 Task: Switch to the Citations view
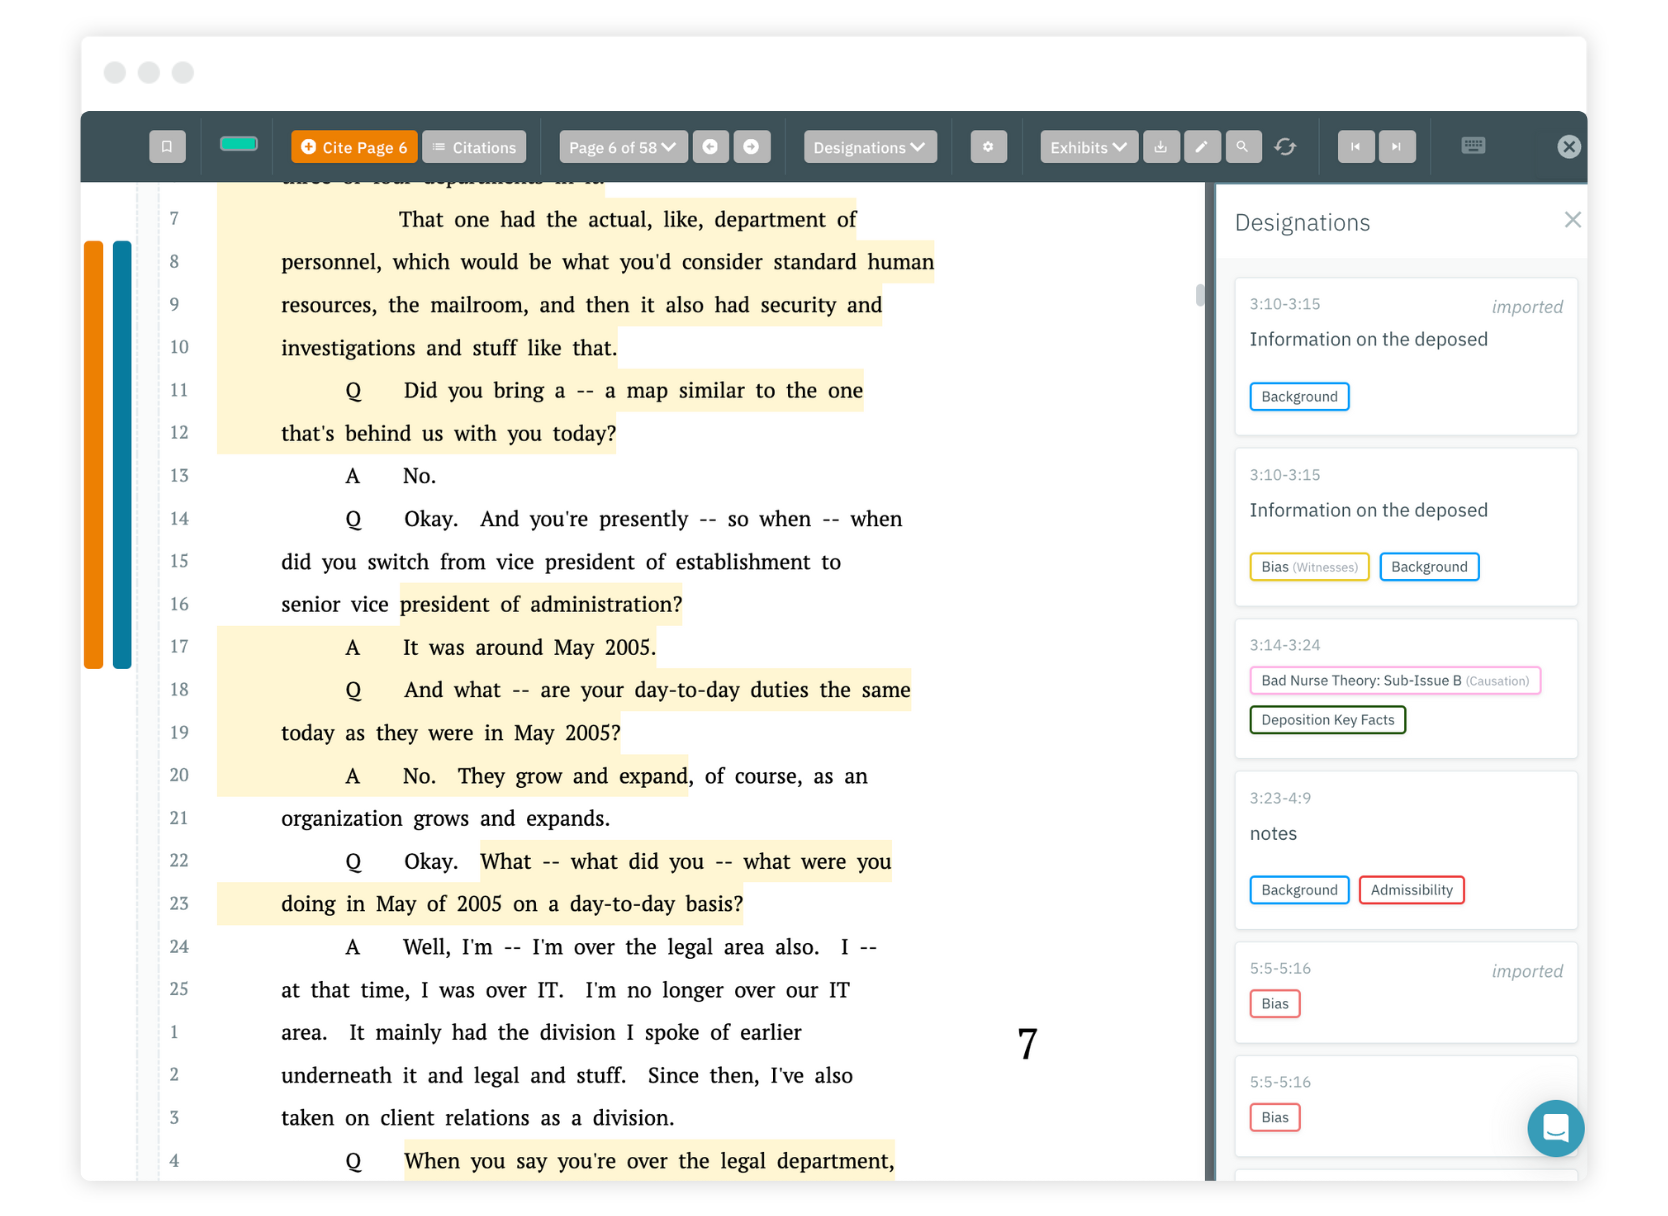tap(474, 146)
